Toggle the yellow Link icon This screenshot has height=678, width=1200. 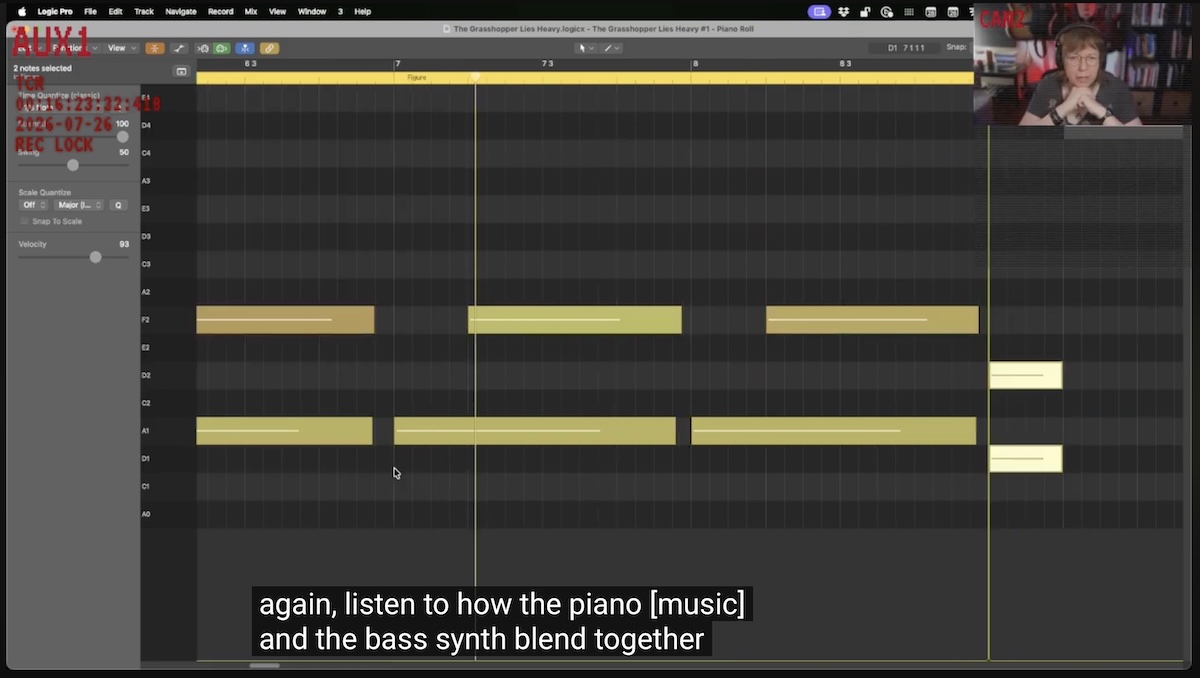269,48
